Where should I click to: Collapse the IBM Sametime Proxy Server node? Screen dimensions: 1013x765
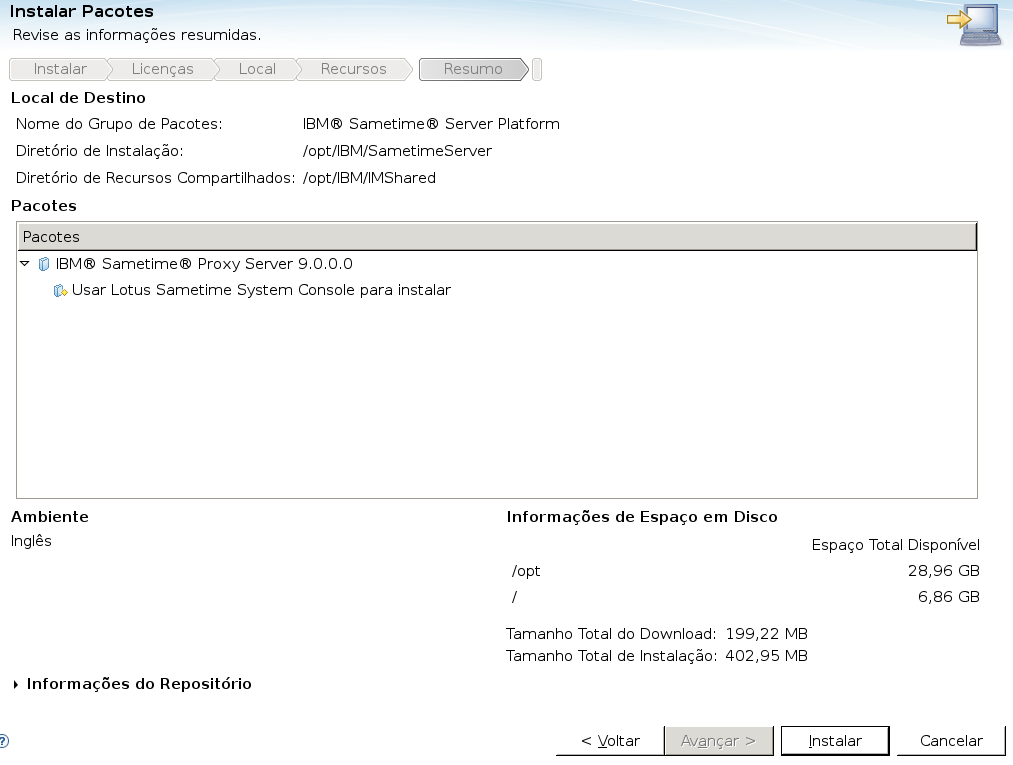[x=25, y=264]
